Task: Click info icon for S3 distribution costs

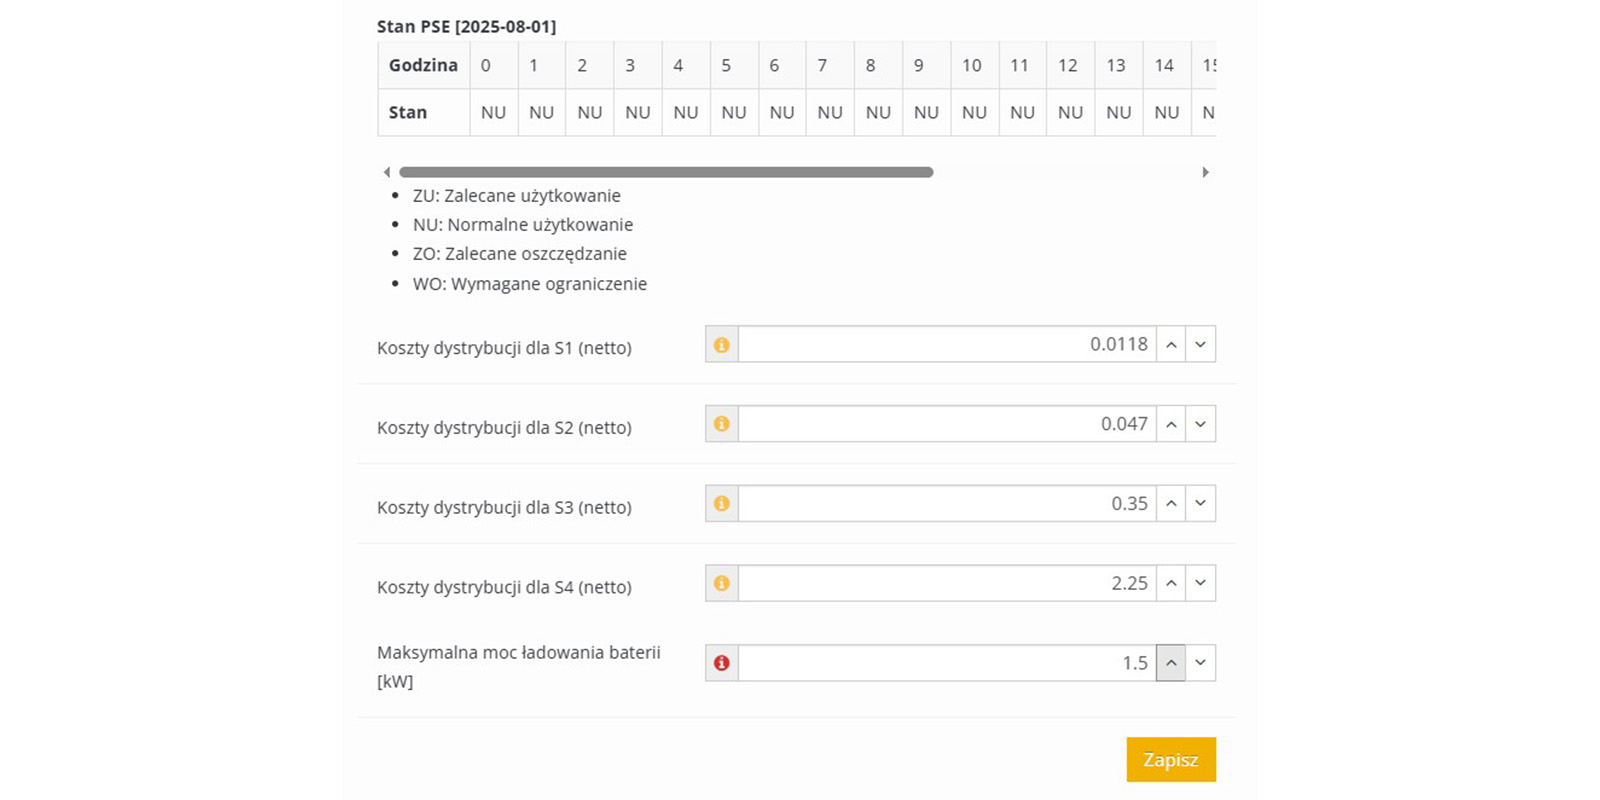Action: [x=721, y=504]
